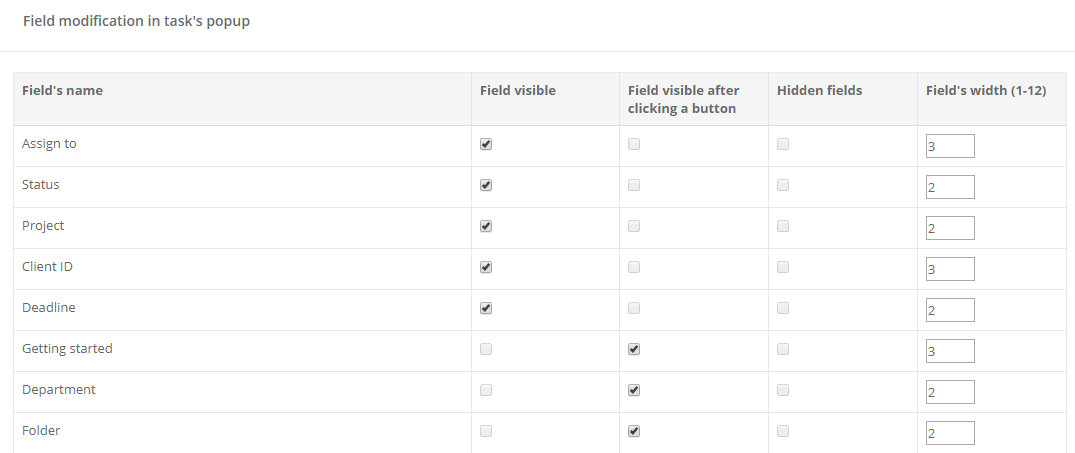Image resolution: width=1075 pixels, height=453 pixels.
Task: Check Field visible for Folder row
Action: [486, 431]
